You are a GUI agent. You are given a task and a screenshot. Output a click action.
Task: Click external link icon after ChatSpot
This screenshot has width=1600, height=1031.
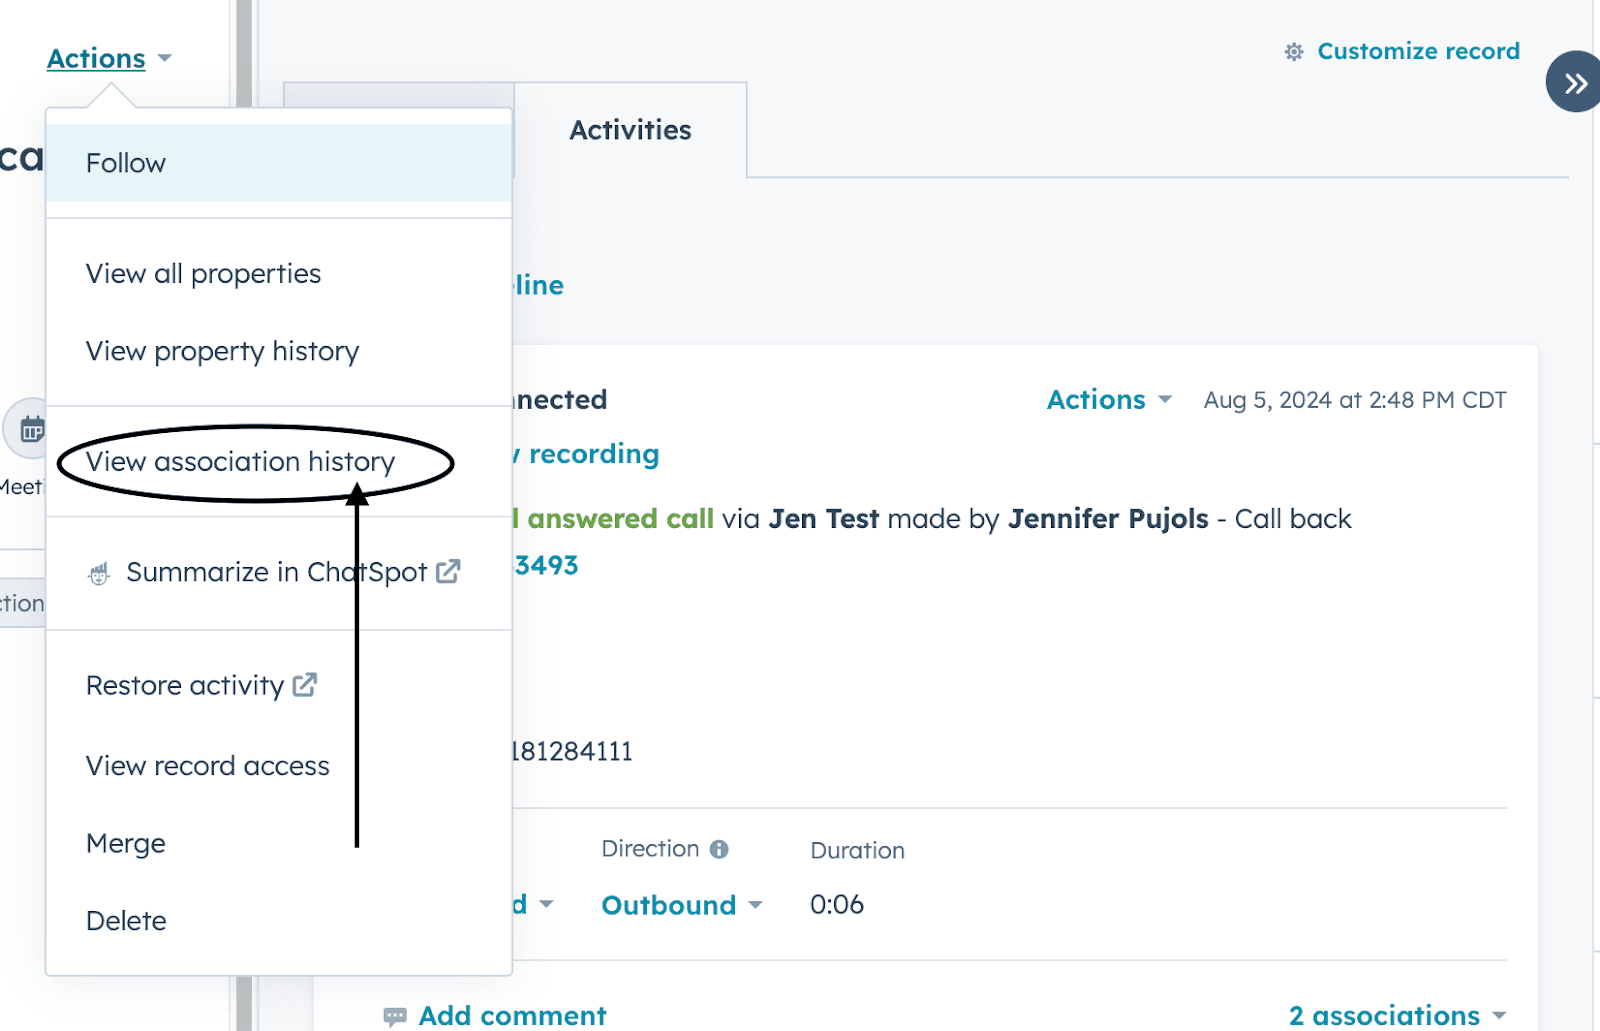click(448, 571)
